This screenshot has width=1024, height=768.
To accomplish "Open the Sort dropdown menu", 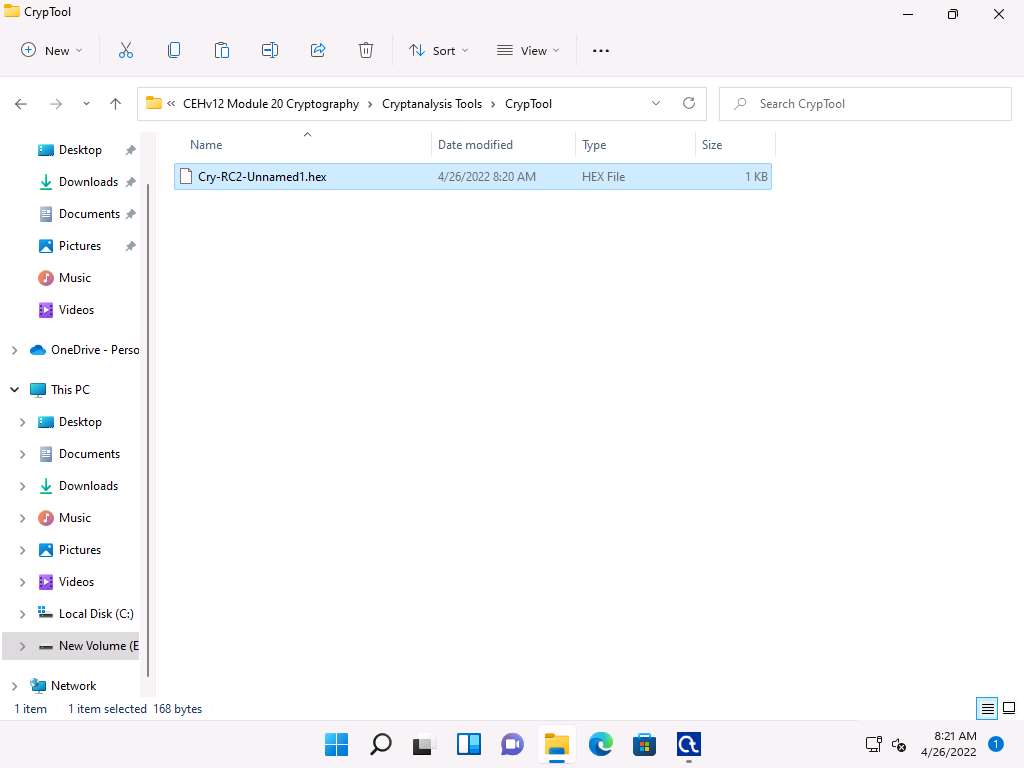I will click(x=438, y=50).
